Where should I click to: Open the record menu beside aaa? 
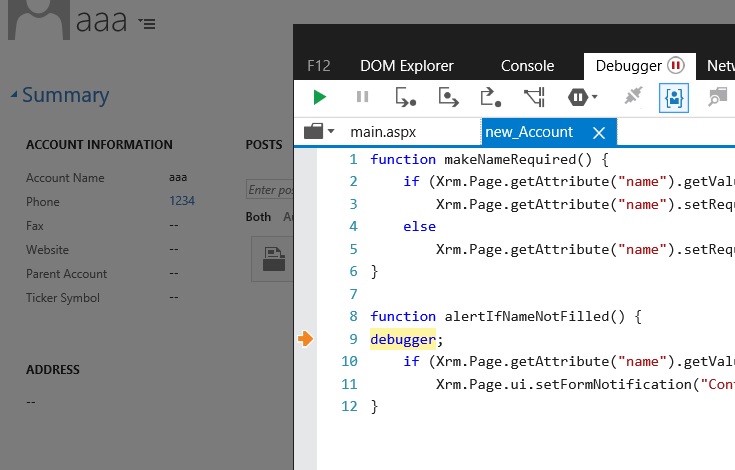[x=147, y=23]
